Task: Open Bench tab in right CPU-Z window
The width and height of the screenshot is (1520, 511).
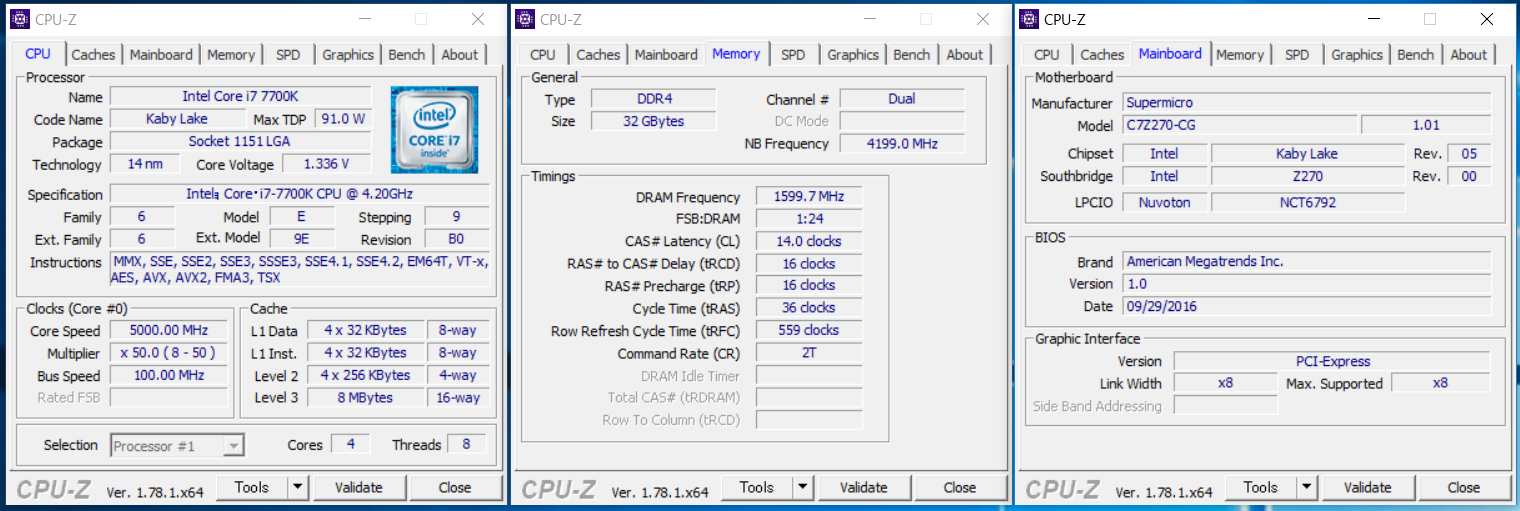Action: pos(1416,55)
